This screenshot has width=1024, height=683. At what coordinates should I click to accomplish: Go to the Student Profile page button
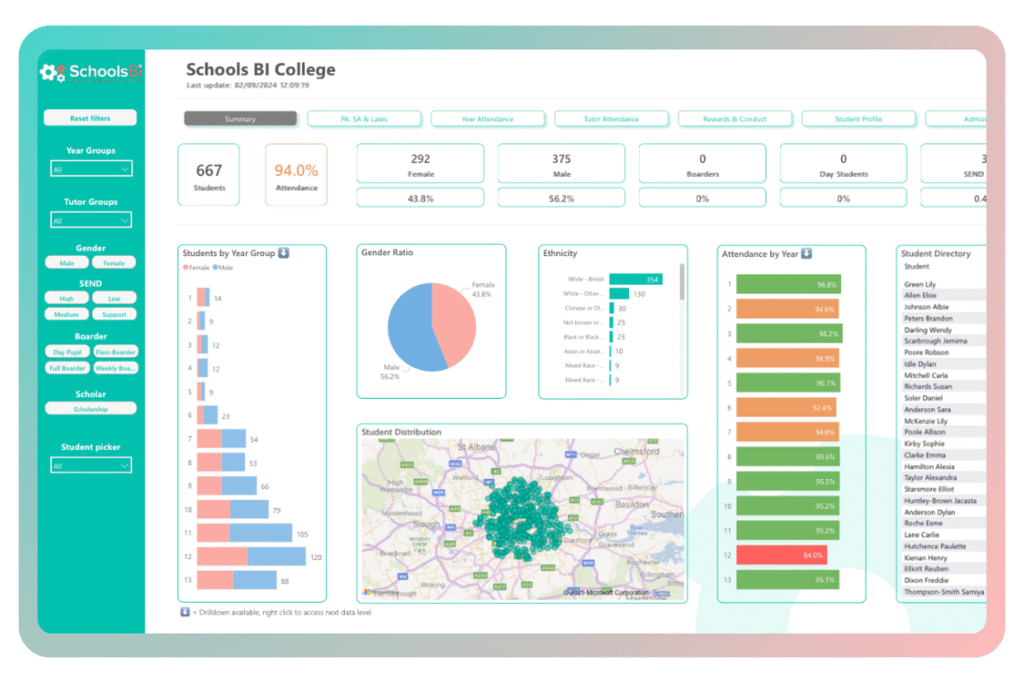point(858,119)
